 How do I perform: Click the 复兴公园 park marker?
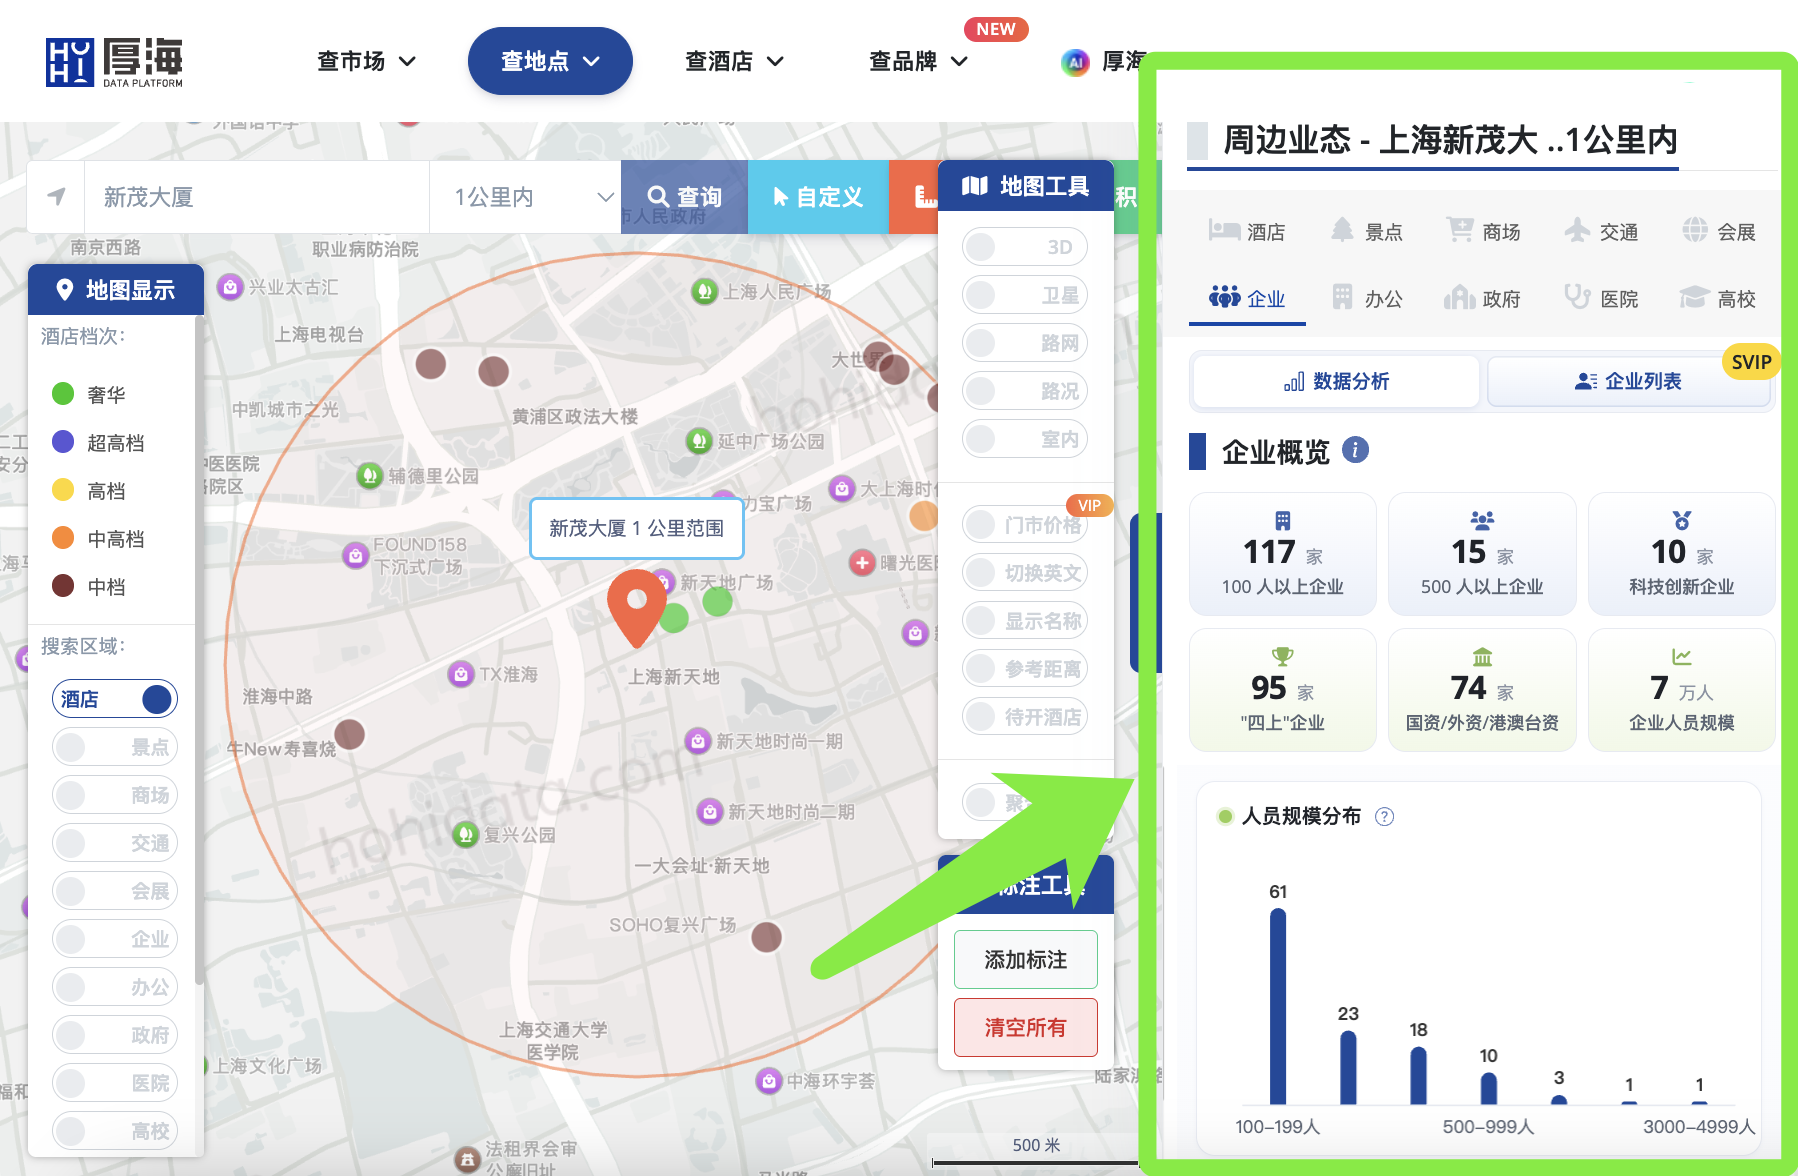pos(465,834)
